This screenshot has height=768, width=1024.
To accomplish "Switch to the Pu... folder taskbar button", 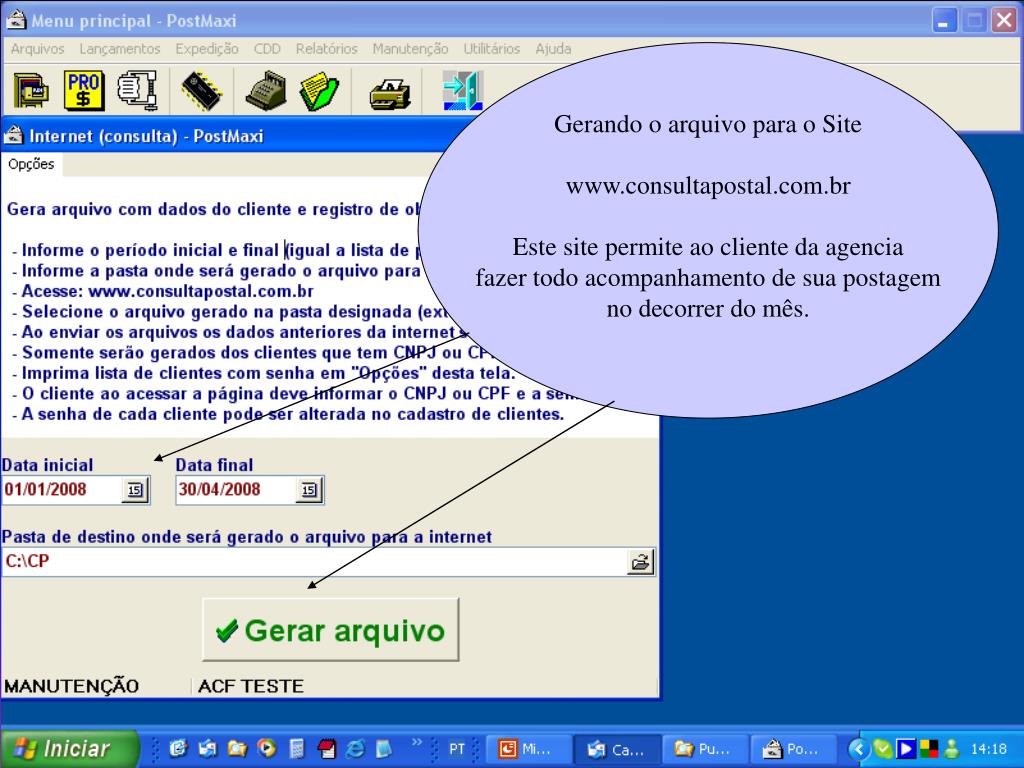I will (x=704, y=749).
